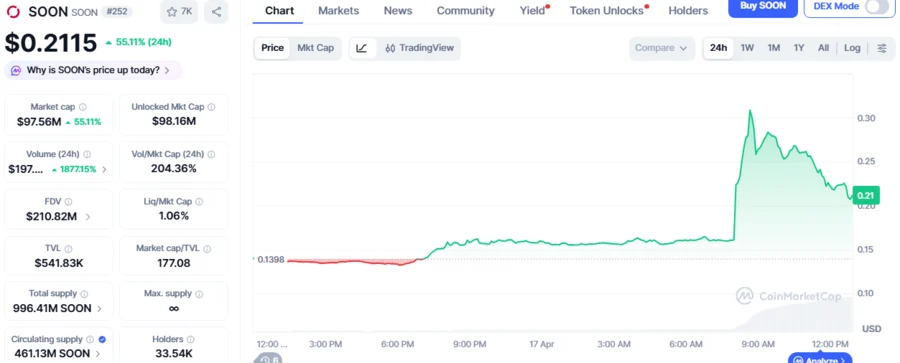Screen dimensions: 900x363
Task: Open the Compare dropdown
Action: (x=662, y=48)
